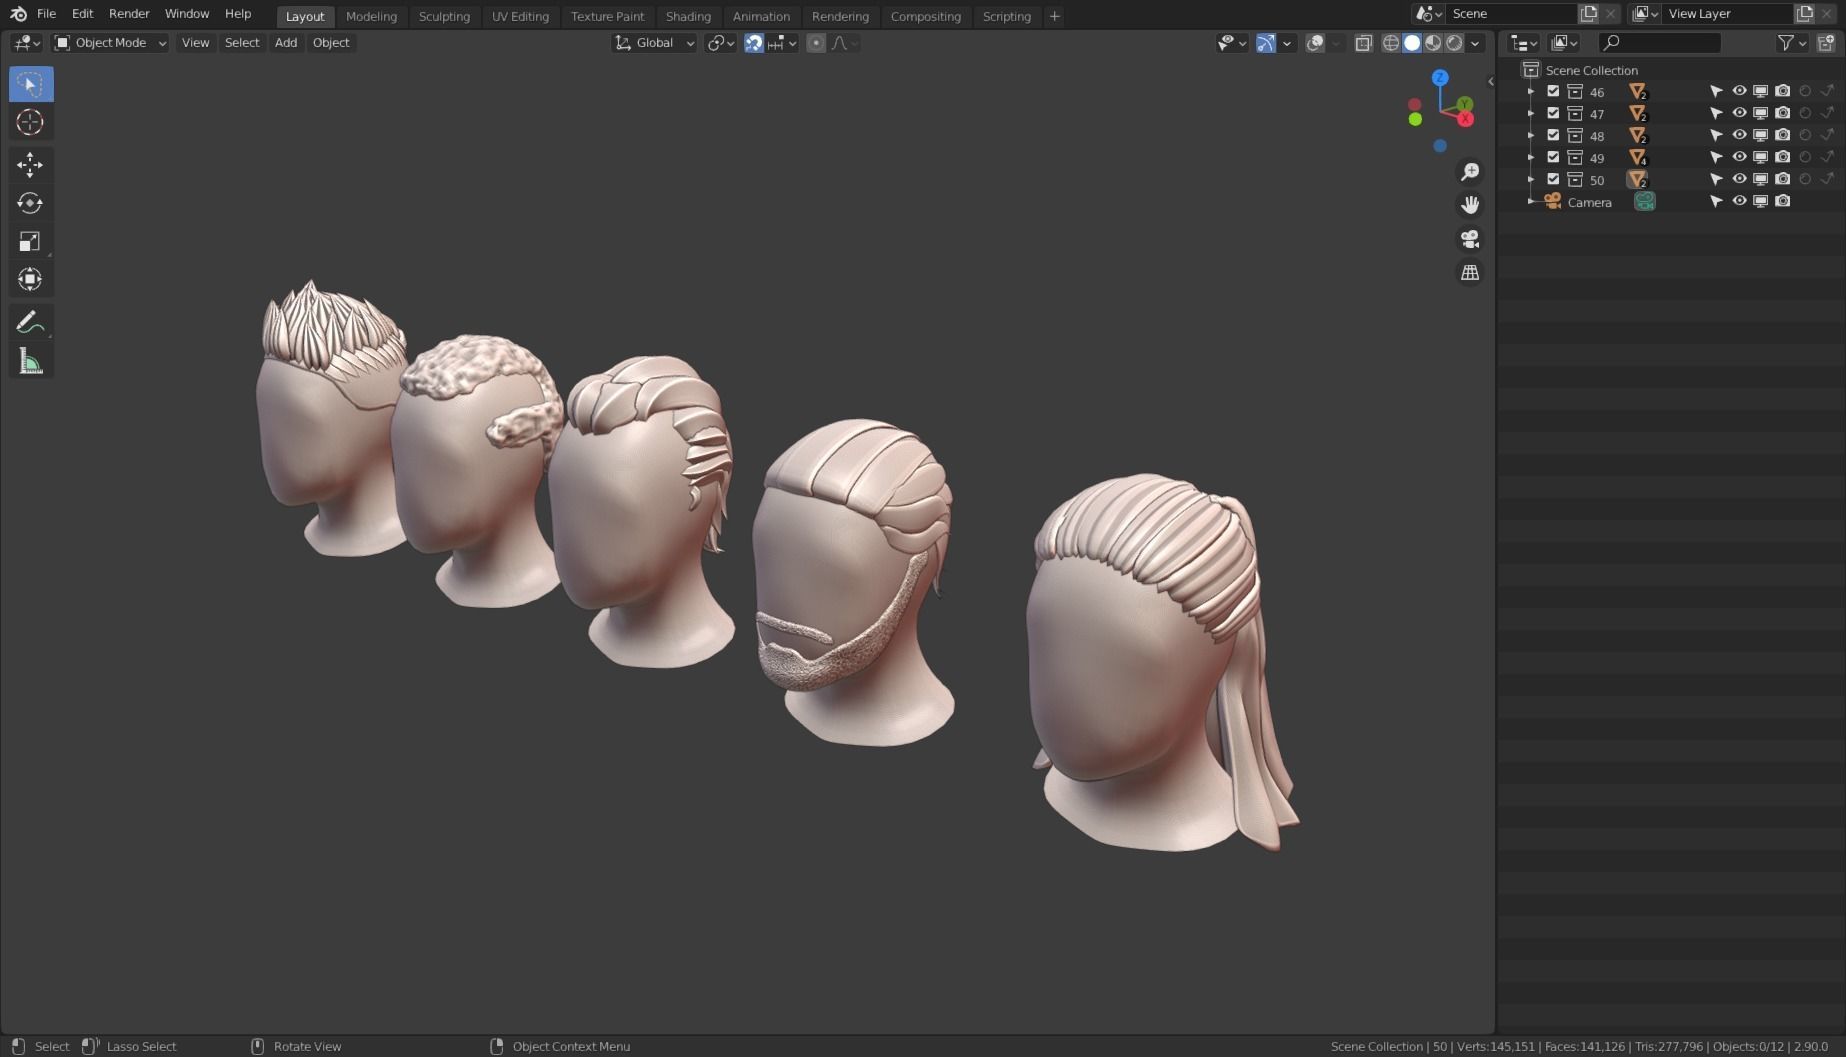Open the Object Mode dropdown
Image resolution: width=1846 pixels, height=1057 pixels.
(x=110, y=43)
